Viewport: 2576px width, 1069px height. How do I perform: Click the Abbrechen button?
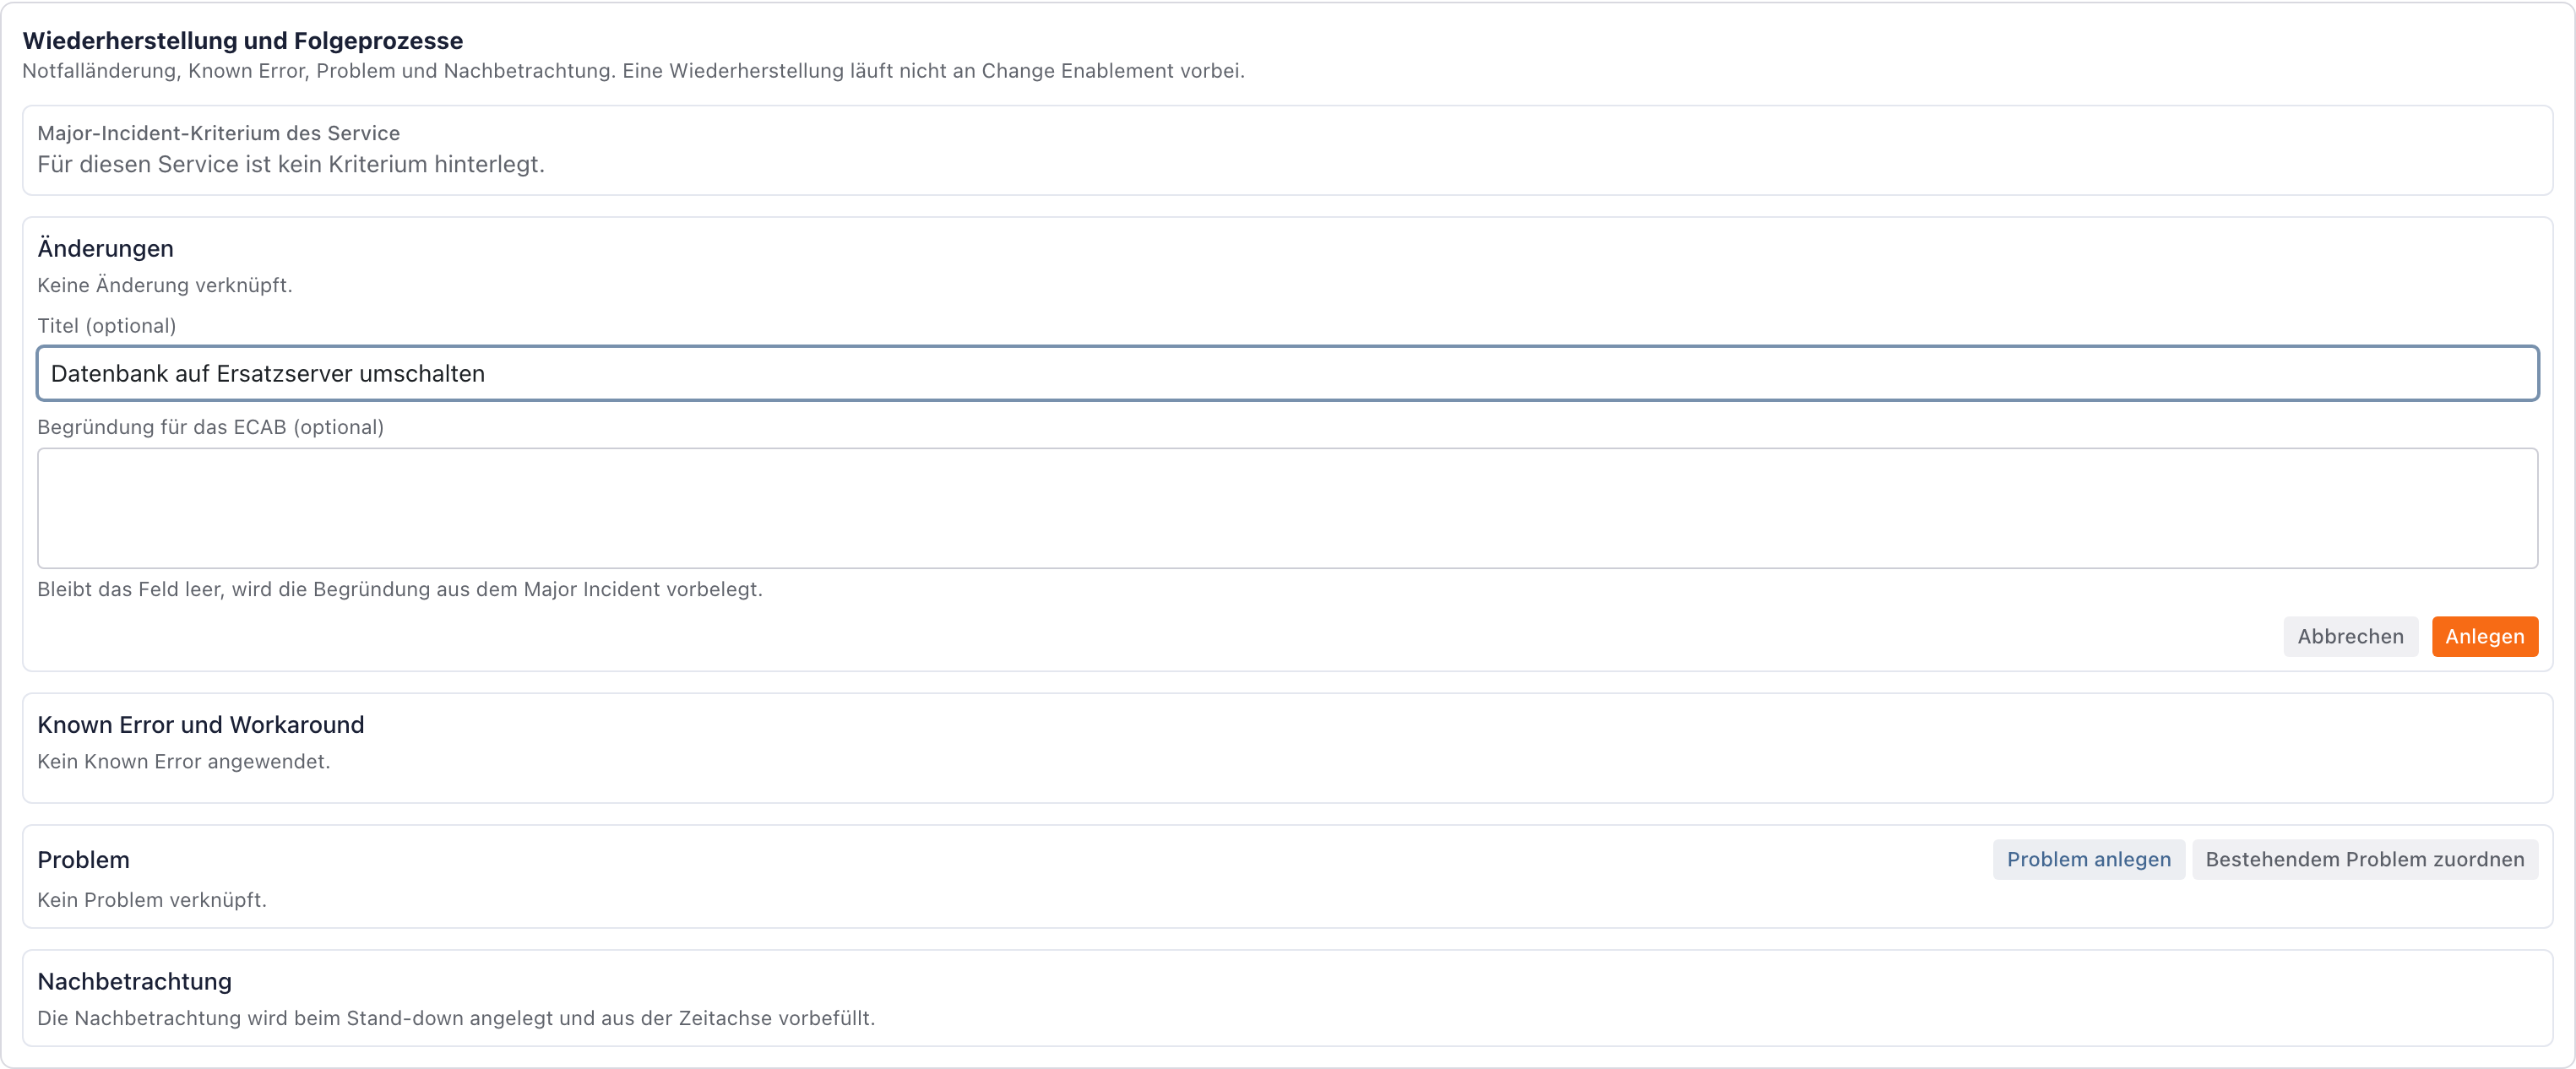pyautogui.click(x=2350, y=637)
